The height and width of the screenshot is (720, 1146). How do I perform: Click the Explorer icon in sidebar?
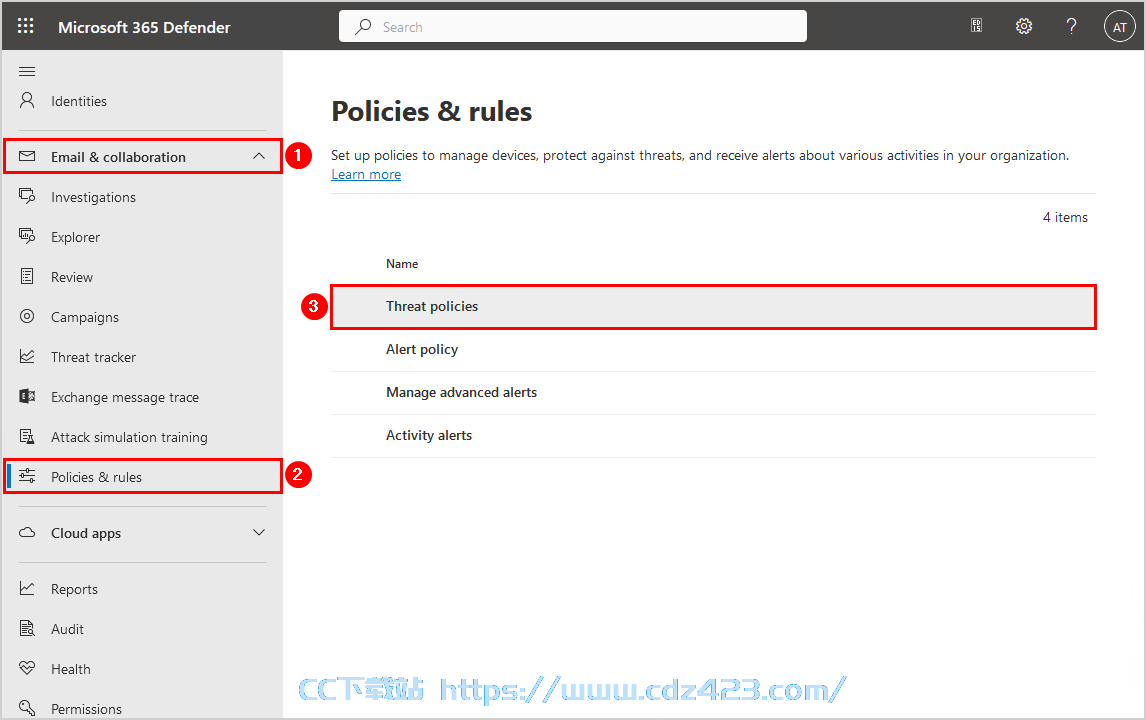27,236
